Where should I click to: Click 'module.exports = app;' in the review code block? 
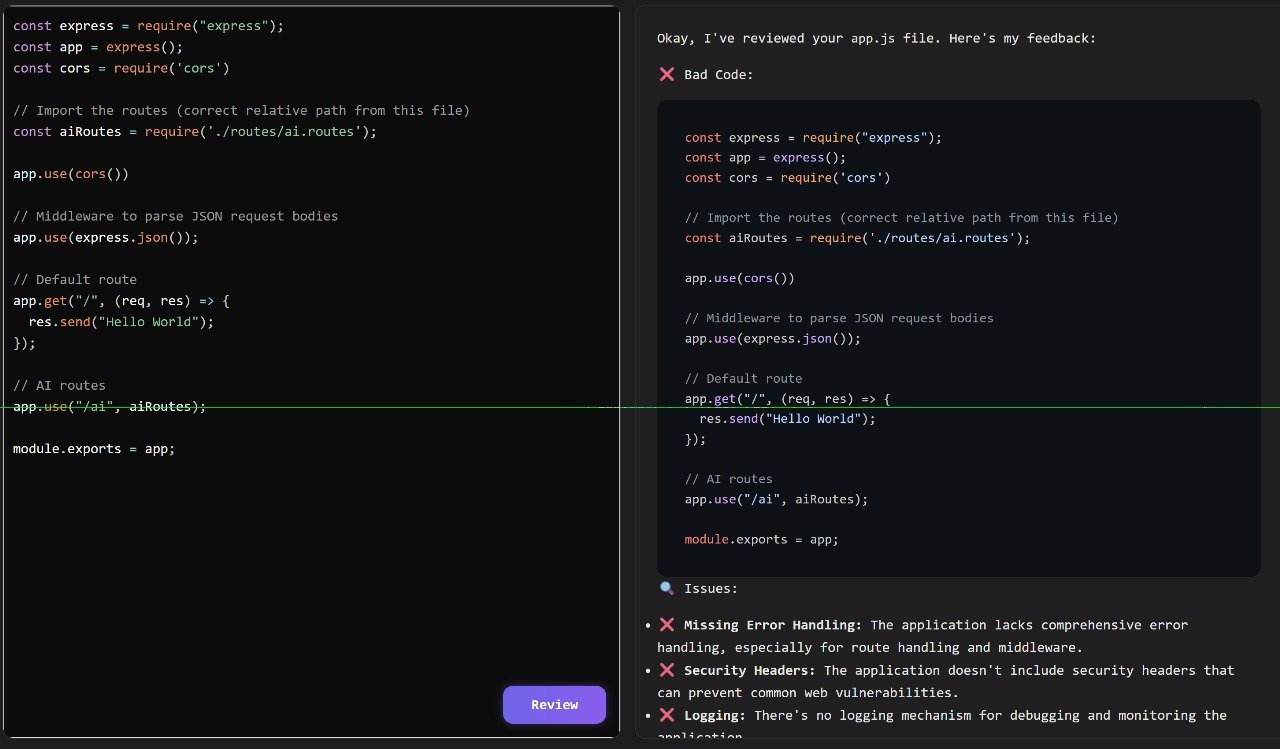762,539
